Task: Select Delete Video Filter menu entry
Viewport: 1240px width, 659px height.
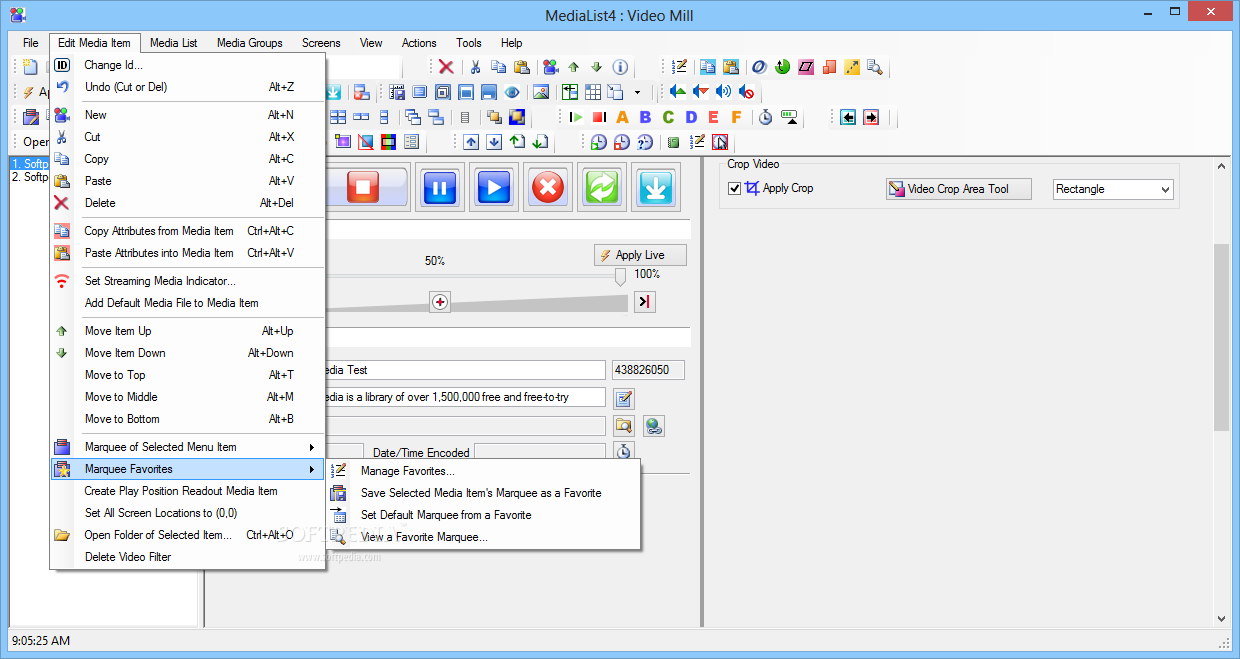Action: 187,557
